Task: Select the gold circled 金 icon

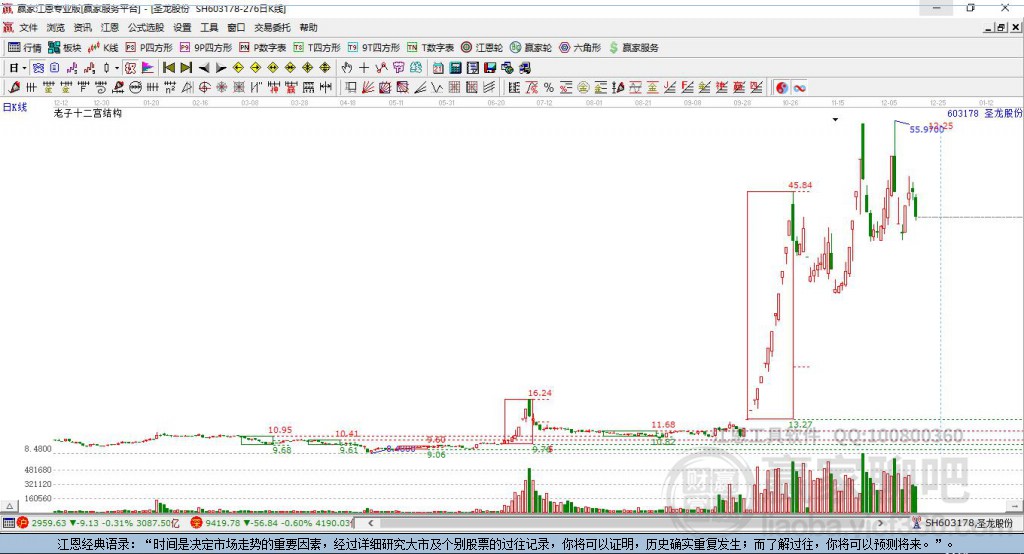Action: tap(583, 88)
